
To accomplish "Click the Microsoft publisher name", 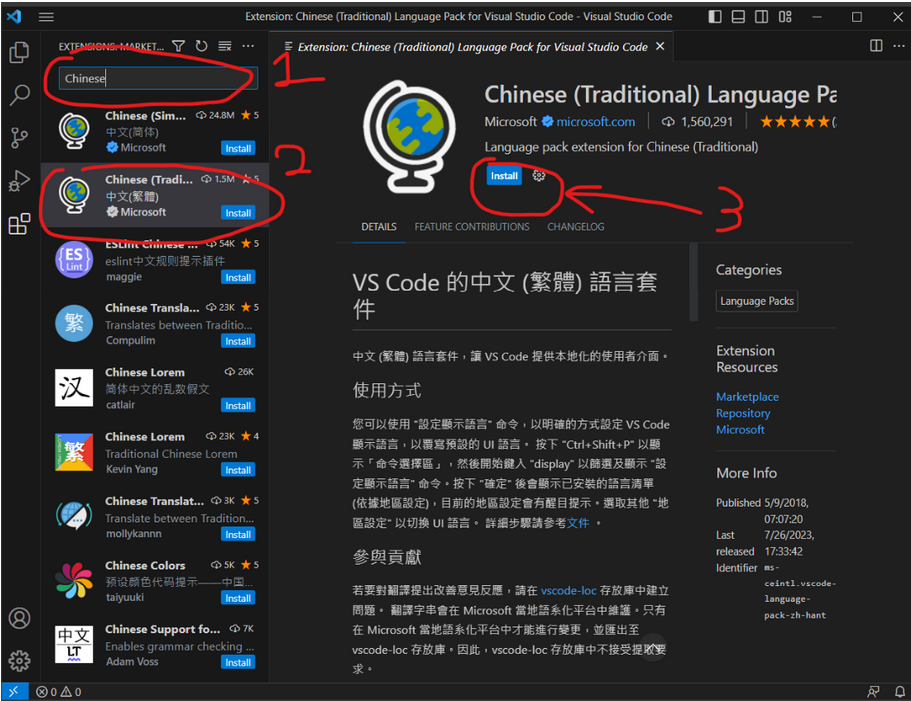I will (510, 121).
